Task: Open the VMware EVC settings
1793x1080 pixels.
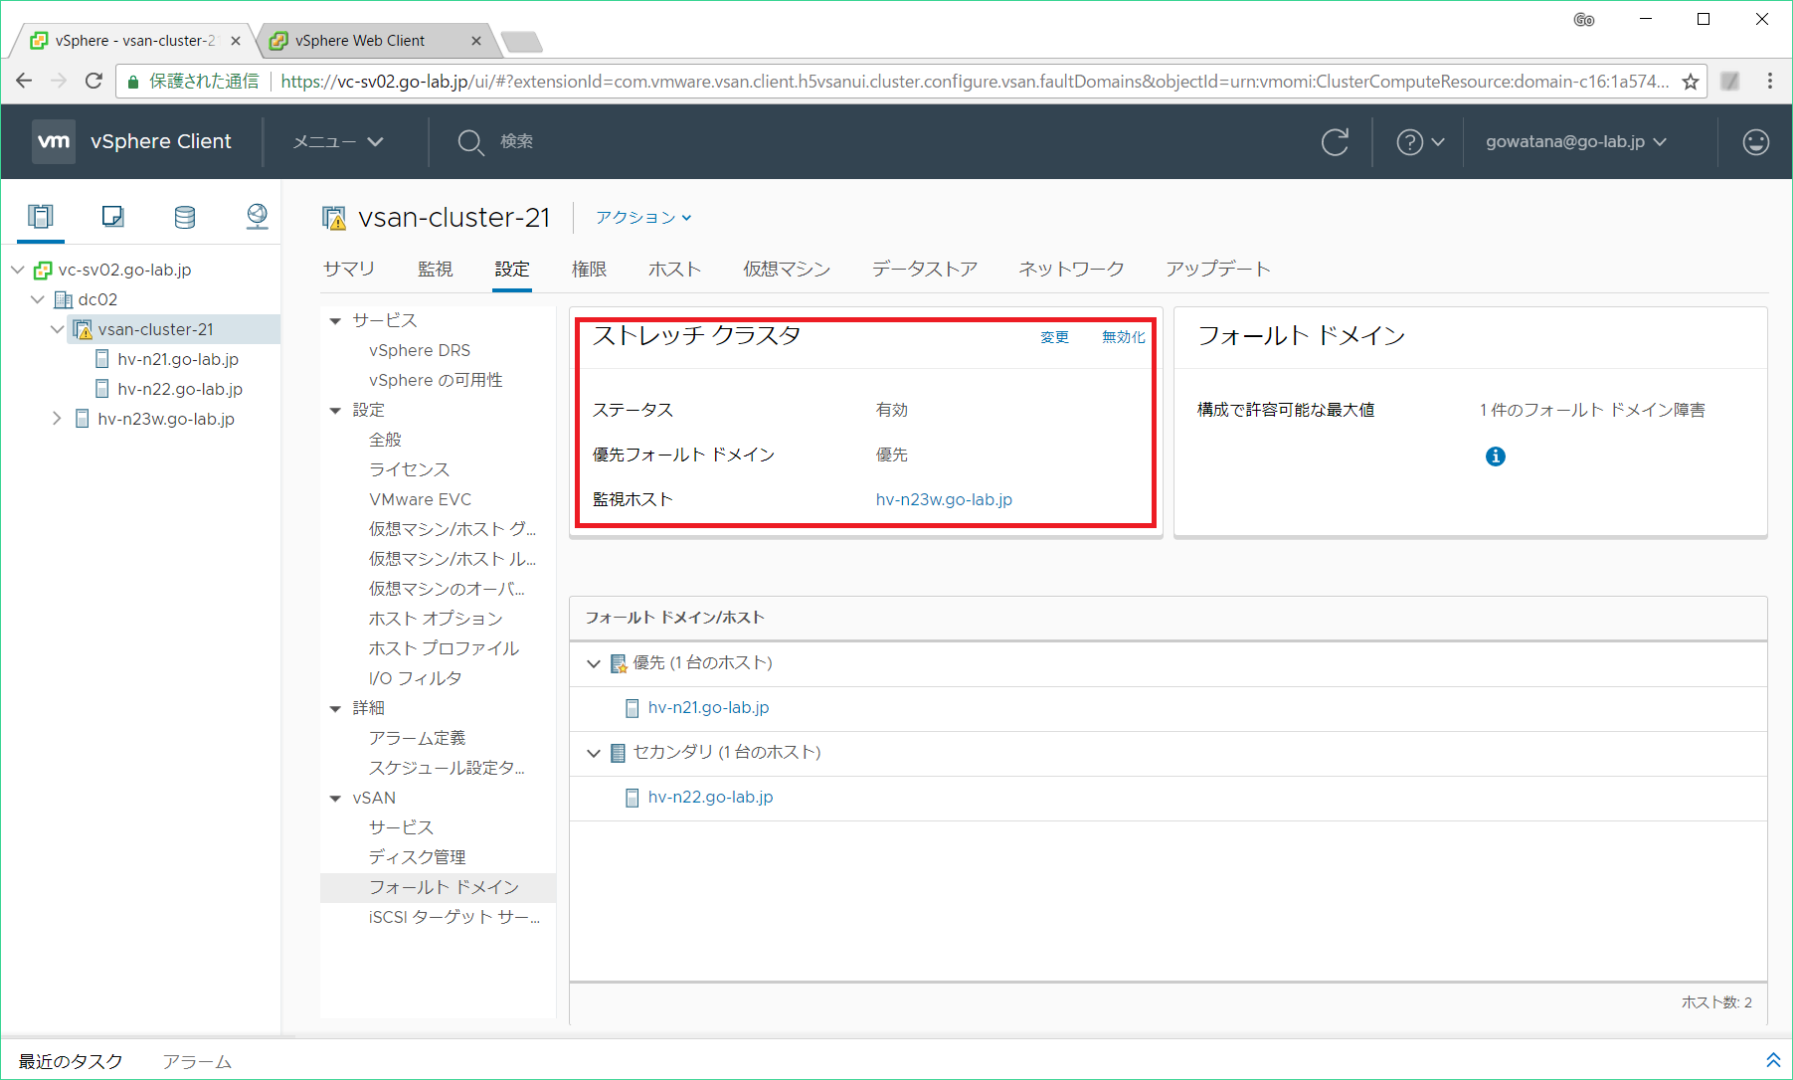Action: pyautogui.click(x=419, y=499)
